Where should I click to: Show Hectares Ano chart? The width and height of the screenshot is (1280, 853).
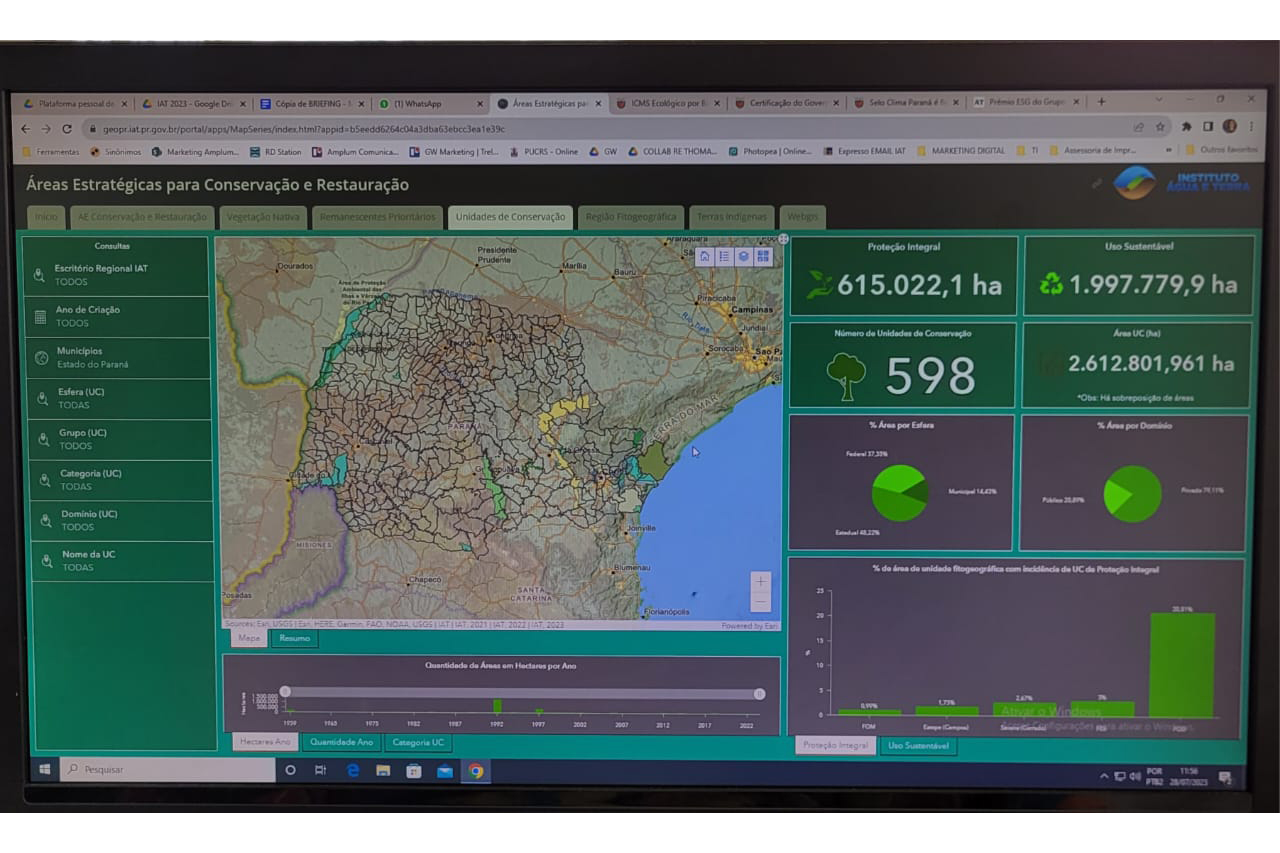pyautogui.click(x=265, y=742)
